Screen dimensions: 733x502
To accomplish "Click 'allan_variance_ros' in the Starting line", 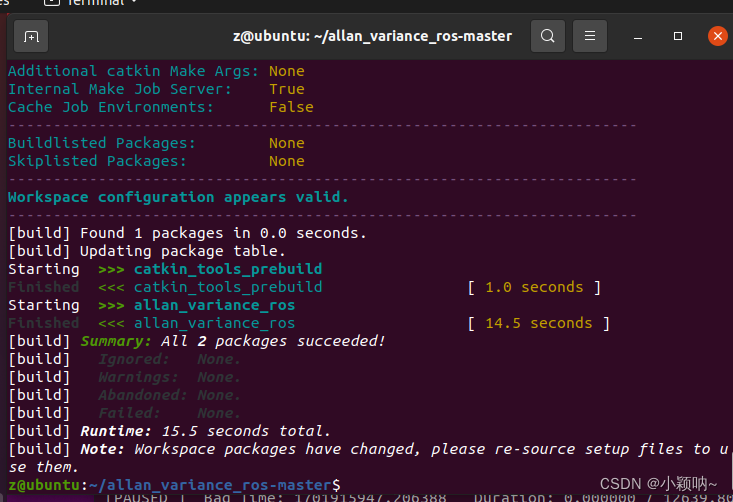I will tap(215, 305).
